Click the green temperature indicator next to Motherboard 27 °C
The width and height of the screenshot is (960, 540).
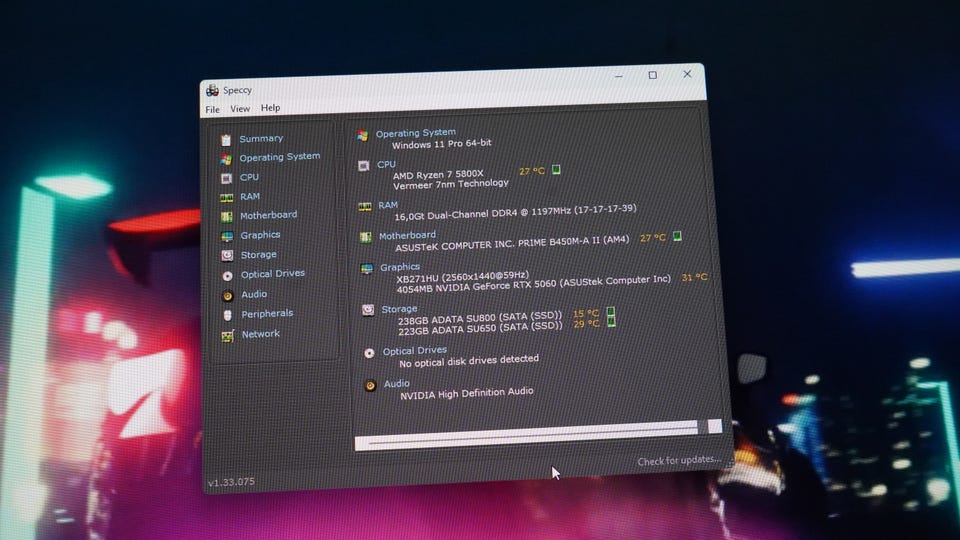tap(677, 236)
